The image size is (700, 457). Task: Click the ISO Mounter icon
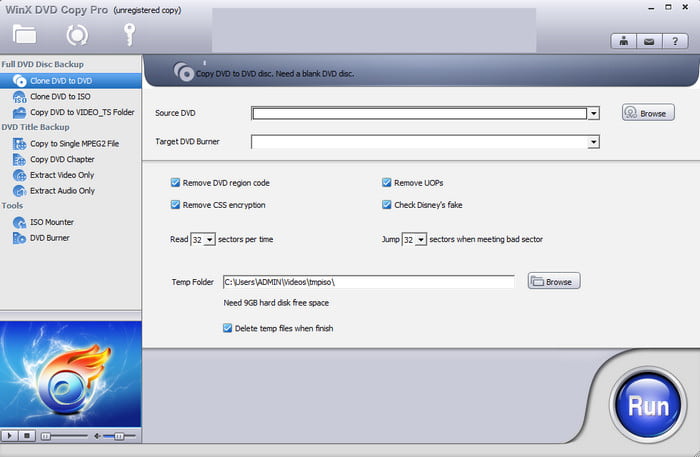(19, 222)
